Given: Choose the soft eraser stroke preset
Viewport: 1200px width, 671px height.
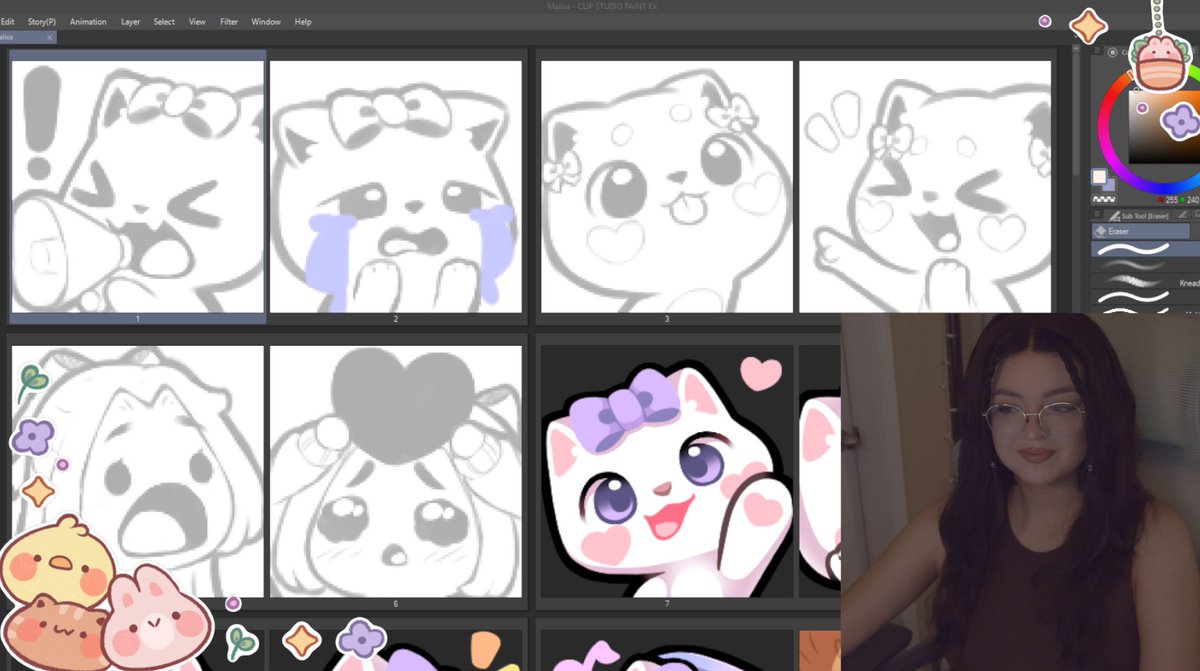Looking at the screenshot, I should (x=1145, y=266).
